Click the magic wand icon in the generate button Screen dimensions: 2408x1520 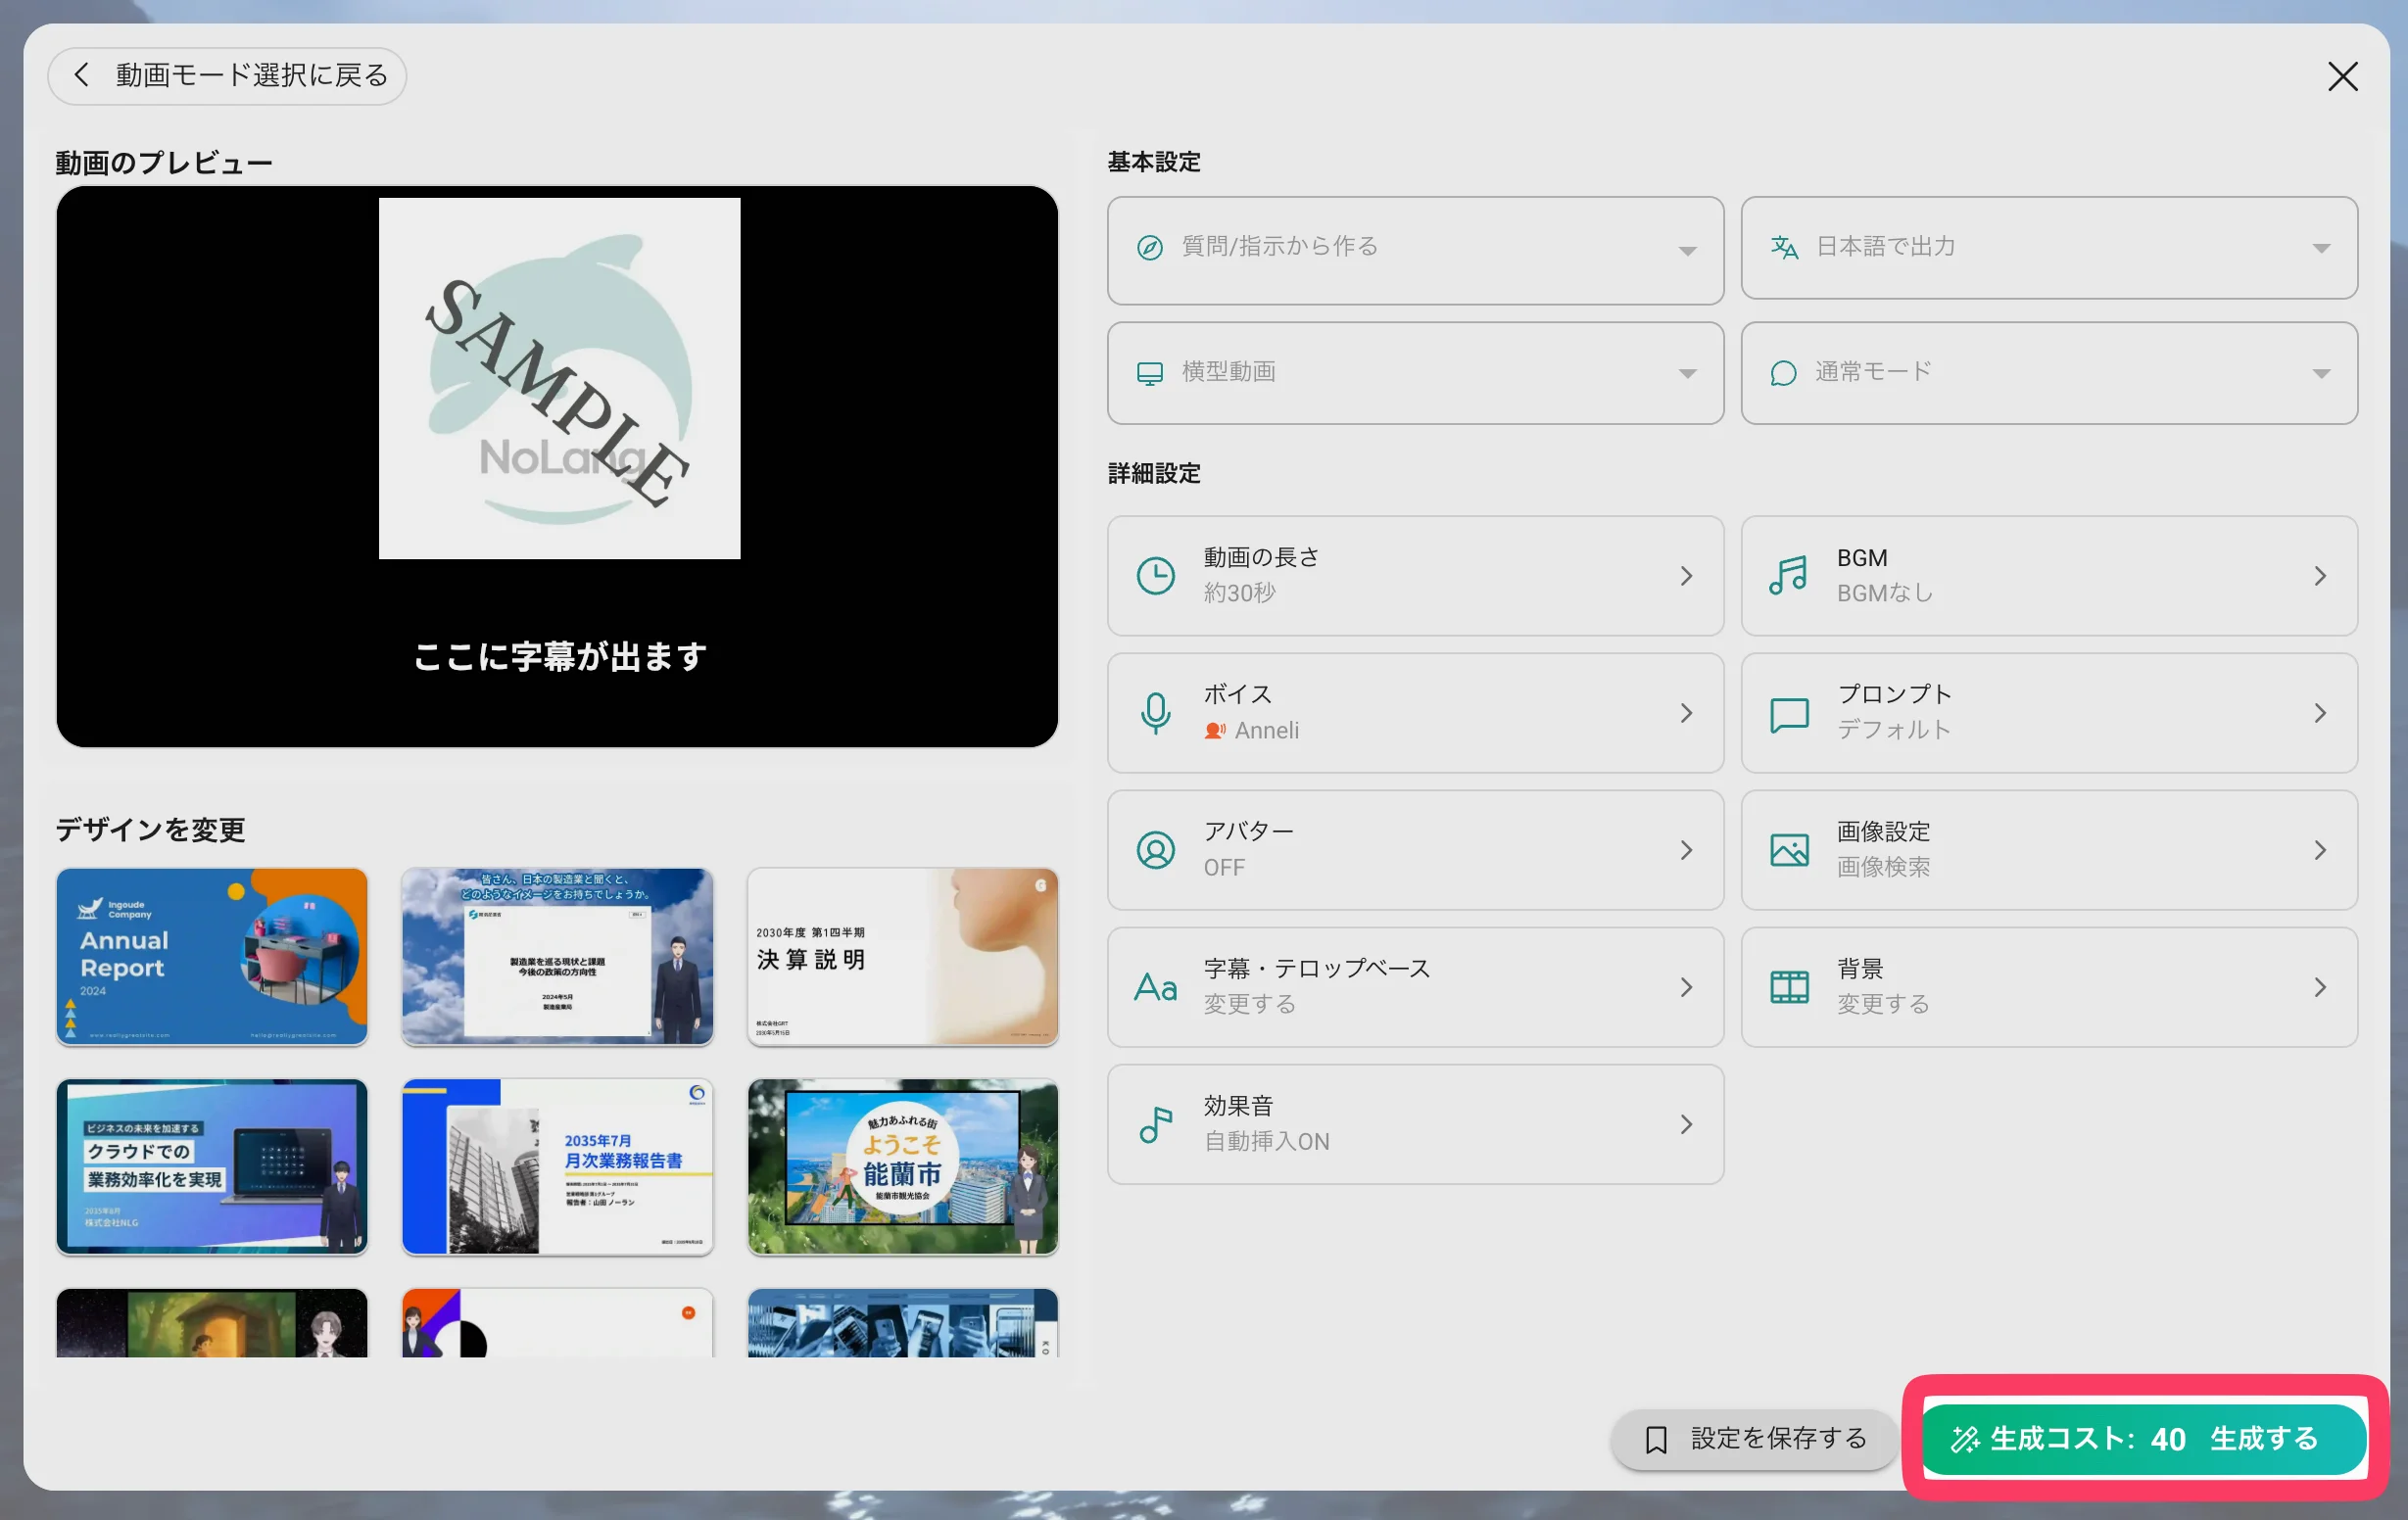coord(1965,1439)
